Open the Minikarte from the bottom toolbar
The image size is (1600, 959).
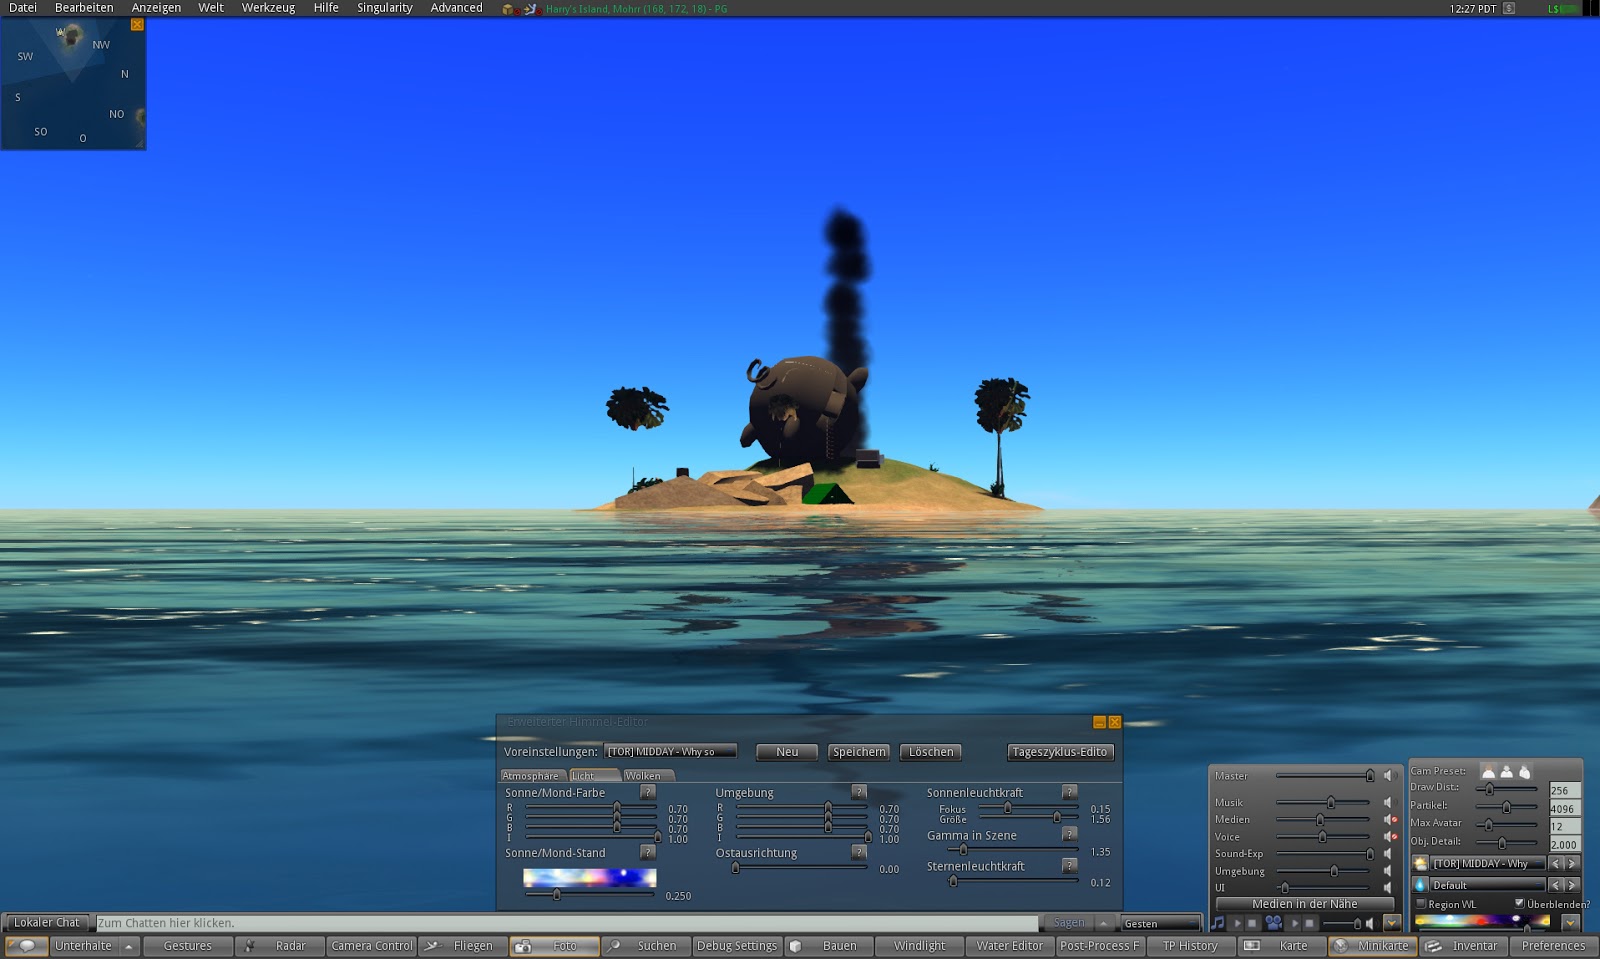(1373, 945)
